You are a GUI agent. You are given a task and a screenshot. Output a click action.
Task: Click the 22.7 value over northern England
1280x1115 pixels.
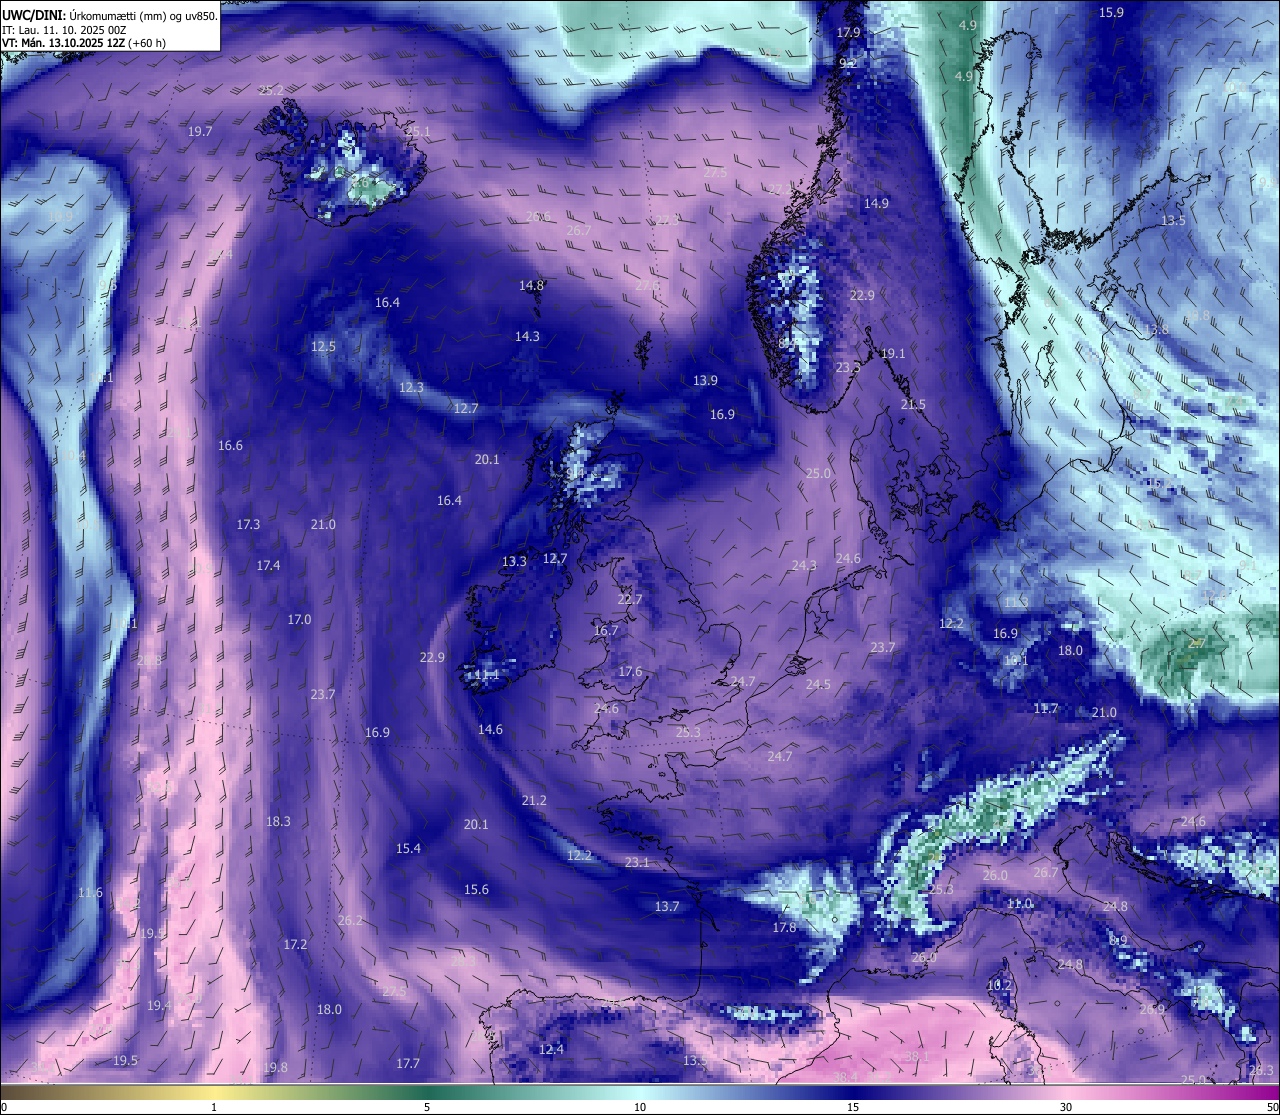tap(630, 599)
